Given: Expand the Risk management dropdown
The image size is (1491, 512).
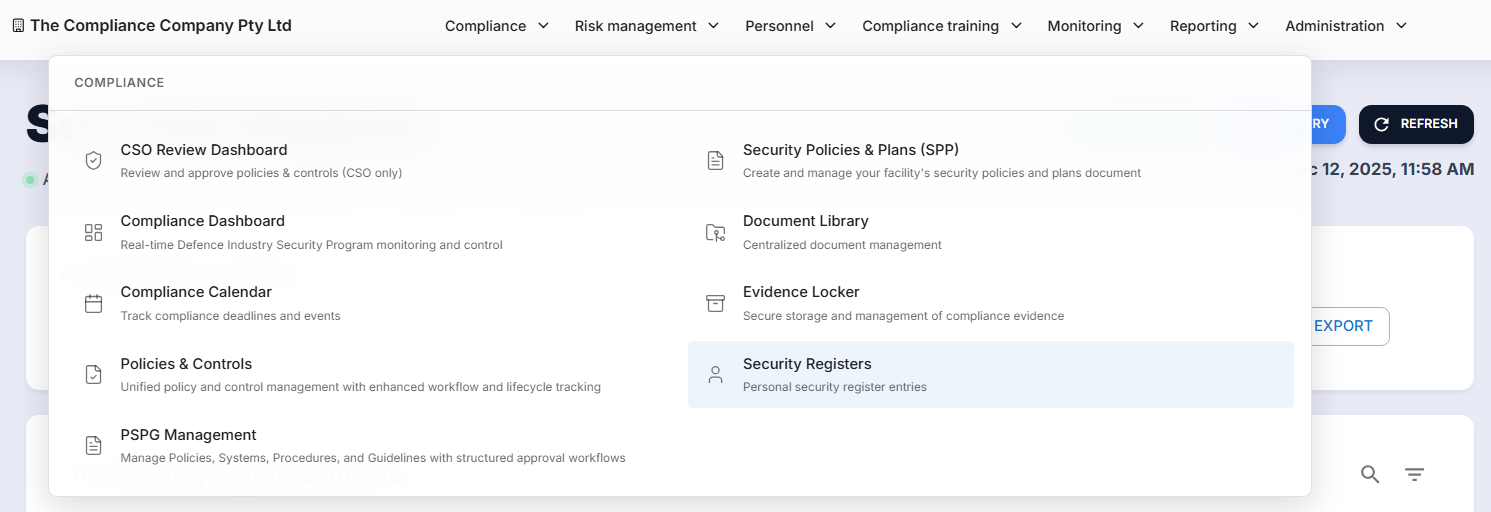Looking at the screenshot, I should (646, 26).
